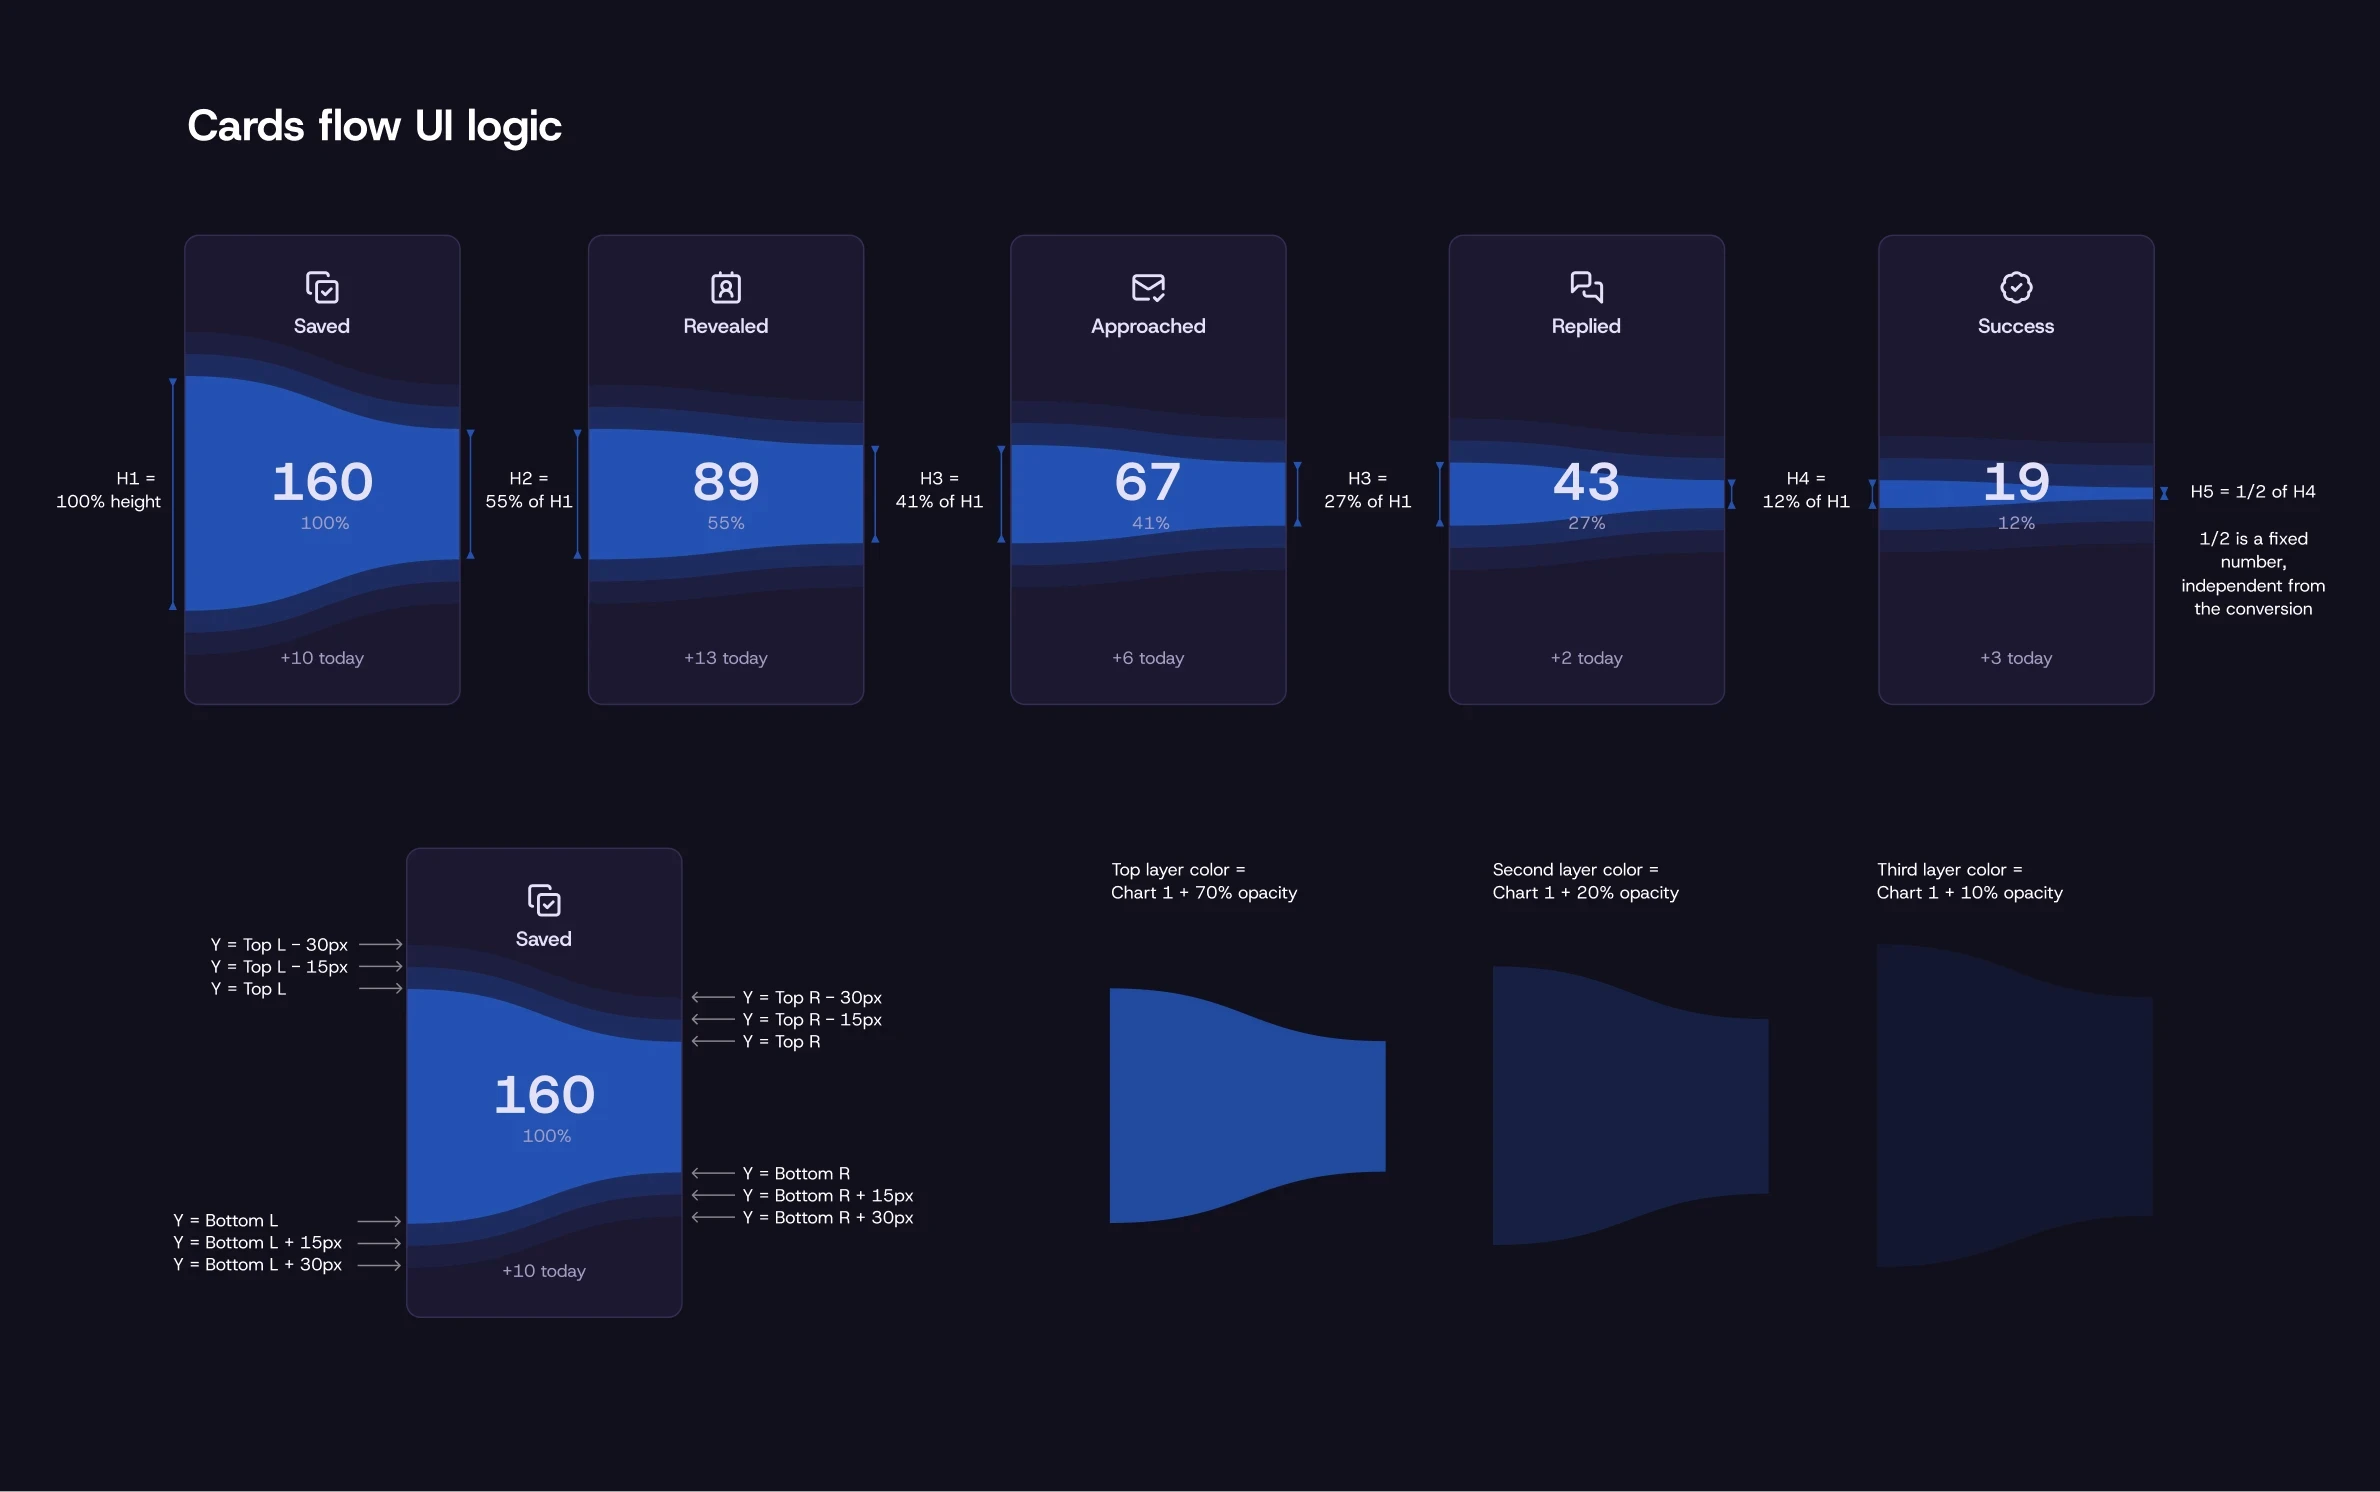
Task: Click the 'Replied' card label
Action: pyautogui.click(x=1586, y=326)
